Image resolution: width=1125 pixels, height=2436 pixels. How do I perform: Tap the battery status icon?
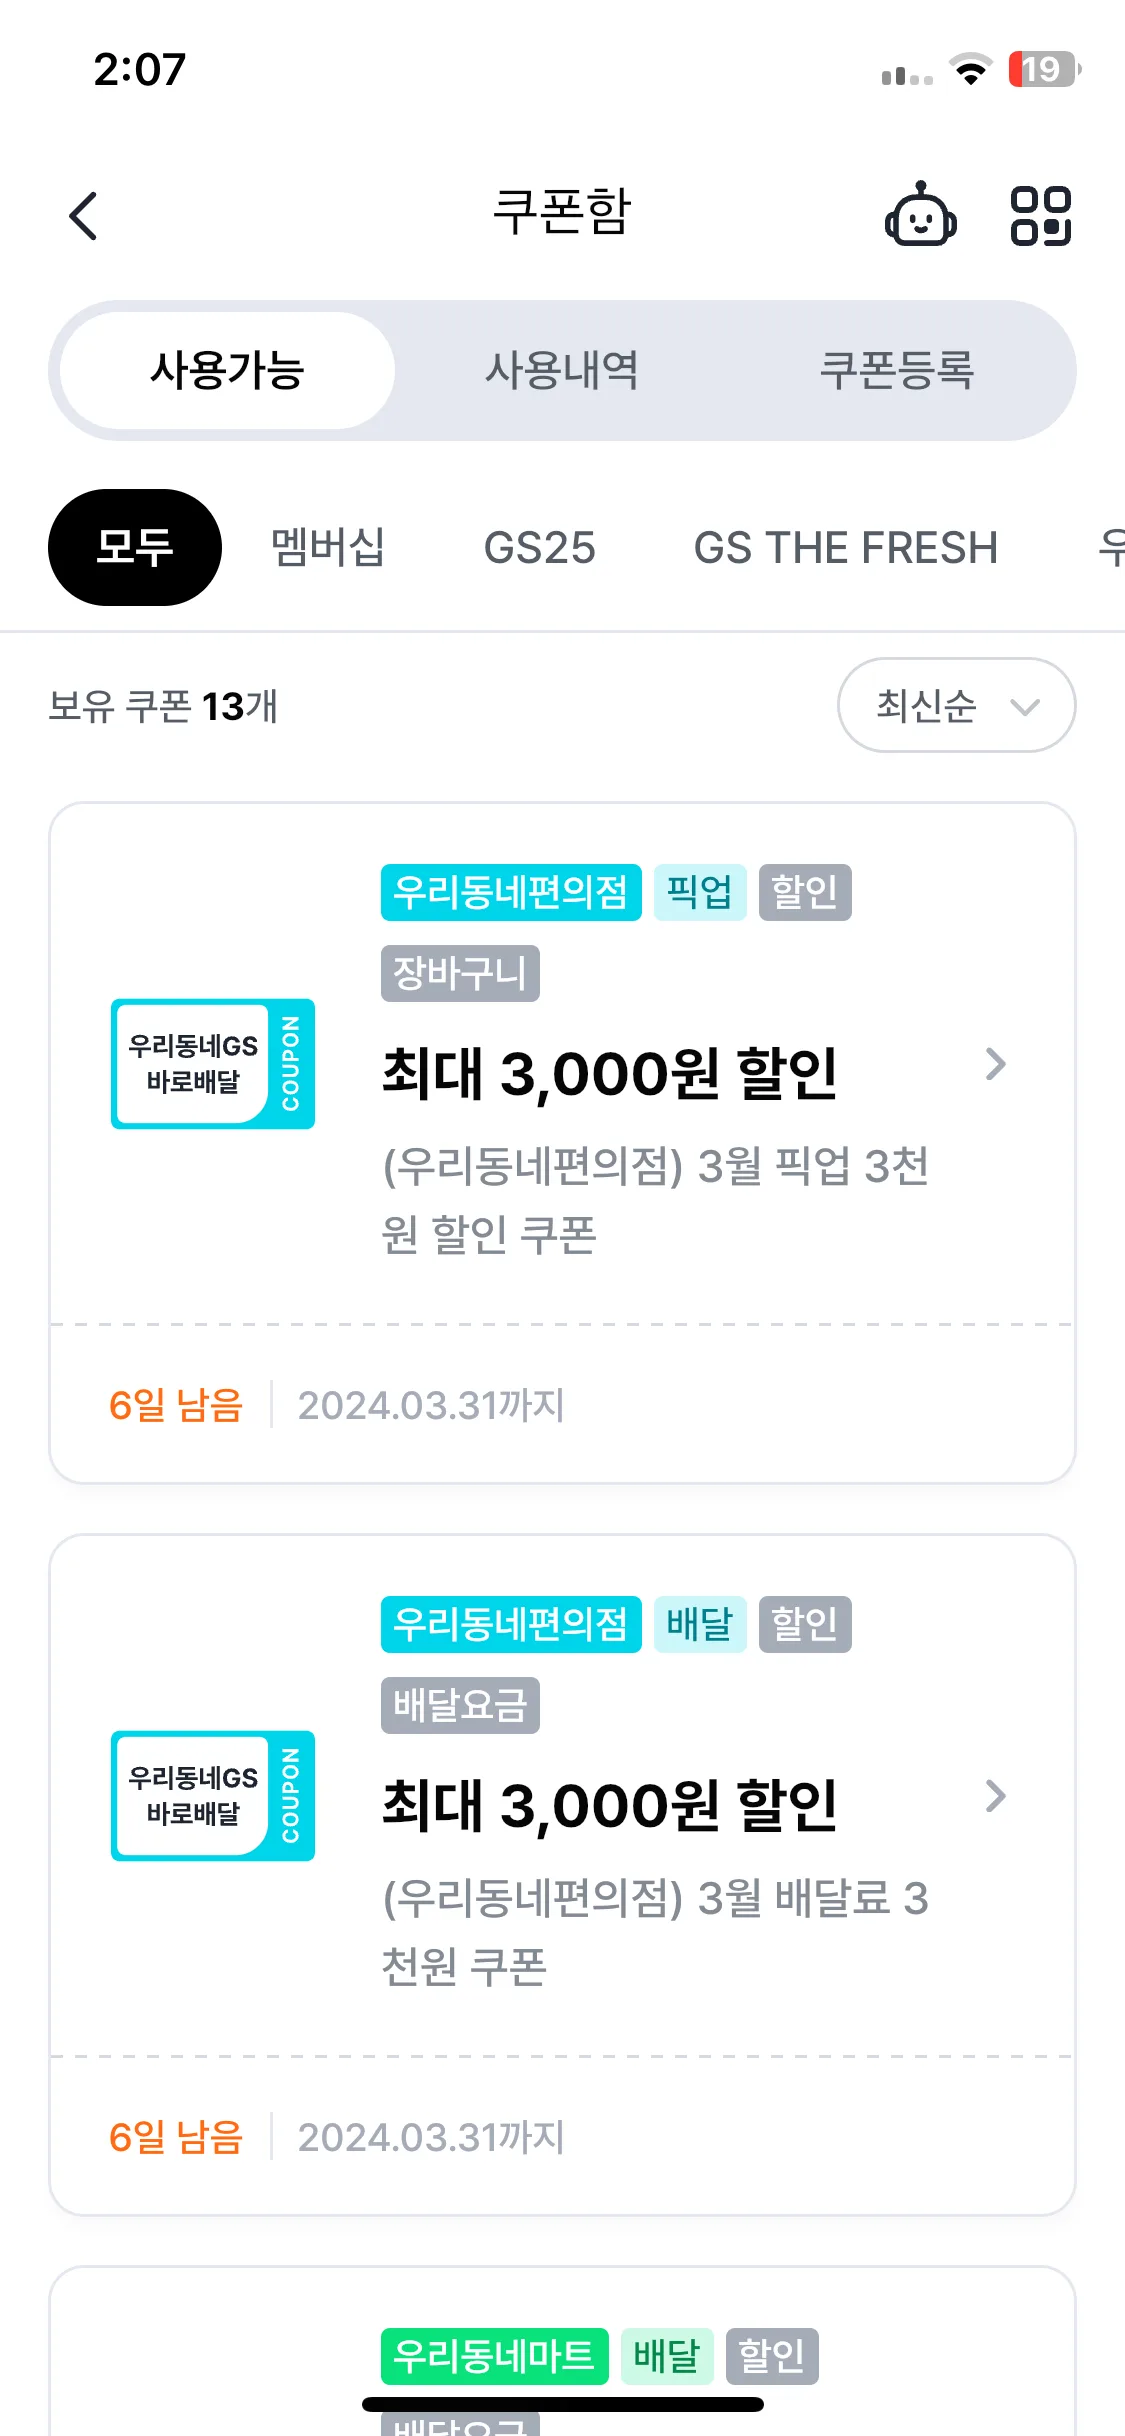click(1044, 69)
